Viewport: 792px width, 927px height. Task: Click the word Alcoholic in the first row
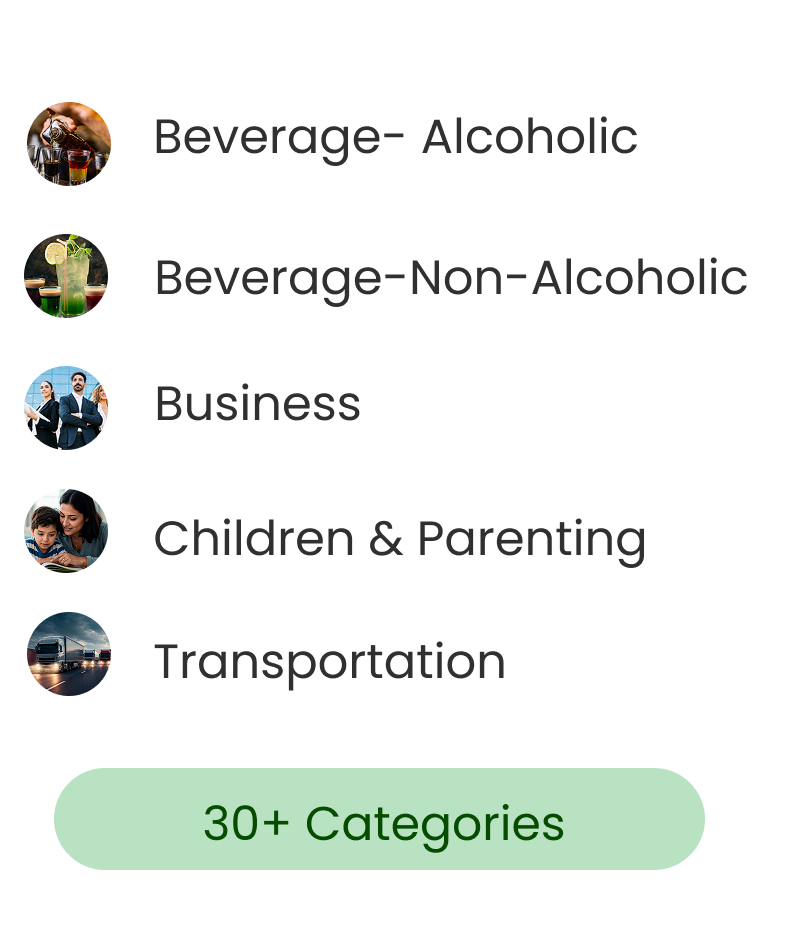coord(529,137)
